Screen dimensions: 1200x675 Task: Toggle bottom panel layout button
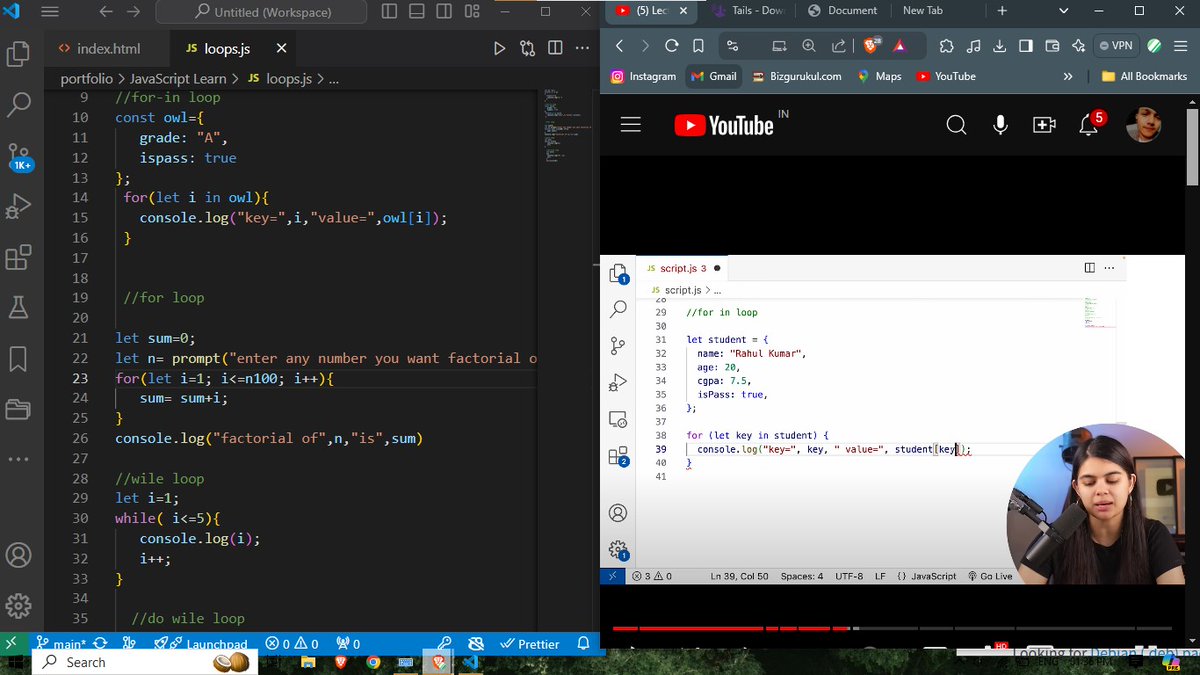(417, 12)
